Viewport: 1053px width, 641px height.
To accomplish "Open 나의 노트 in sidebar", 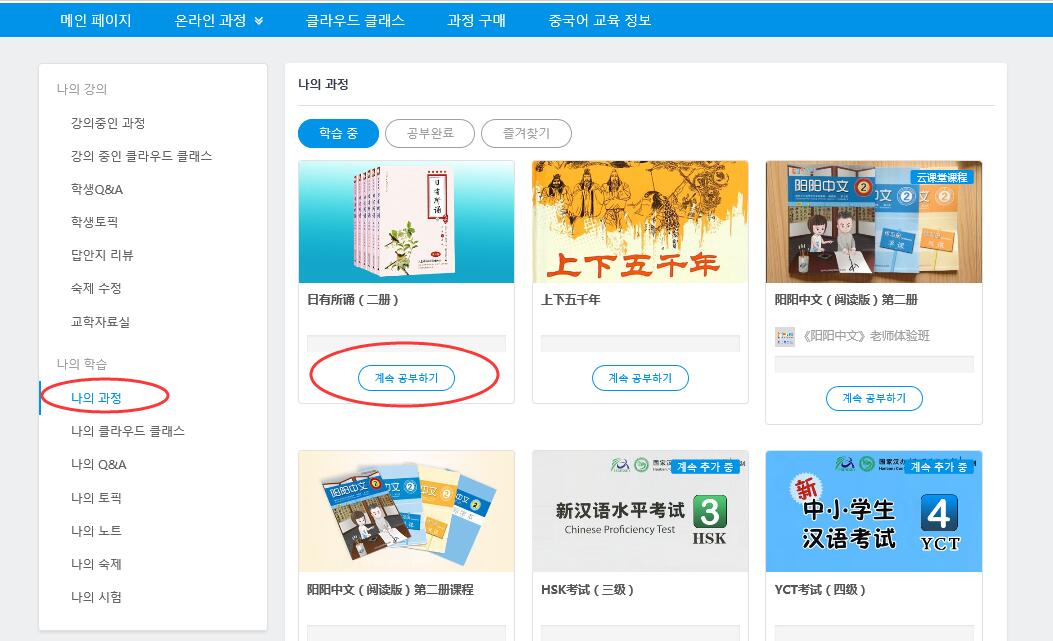I will coord(96,531).
